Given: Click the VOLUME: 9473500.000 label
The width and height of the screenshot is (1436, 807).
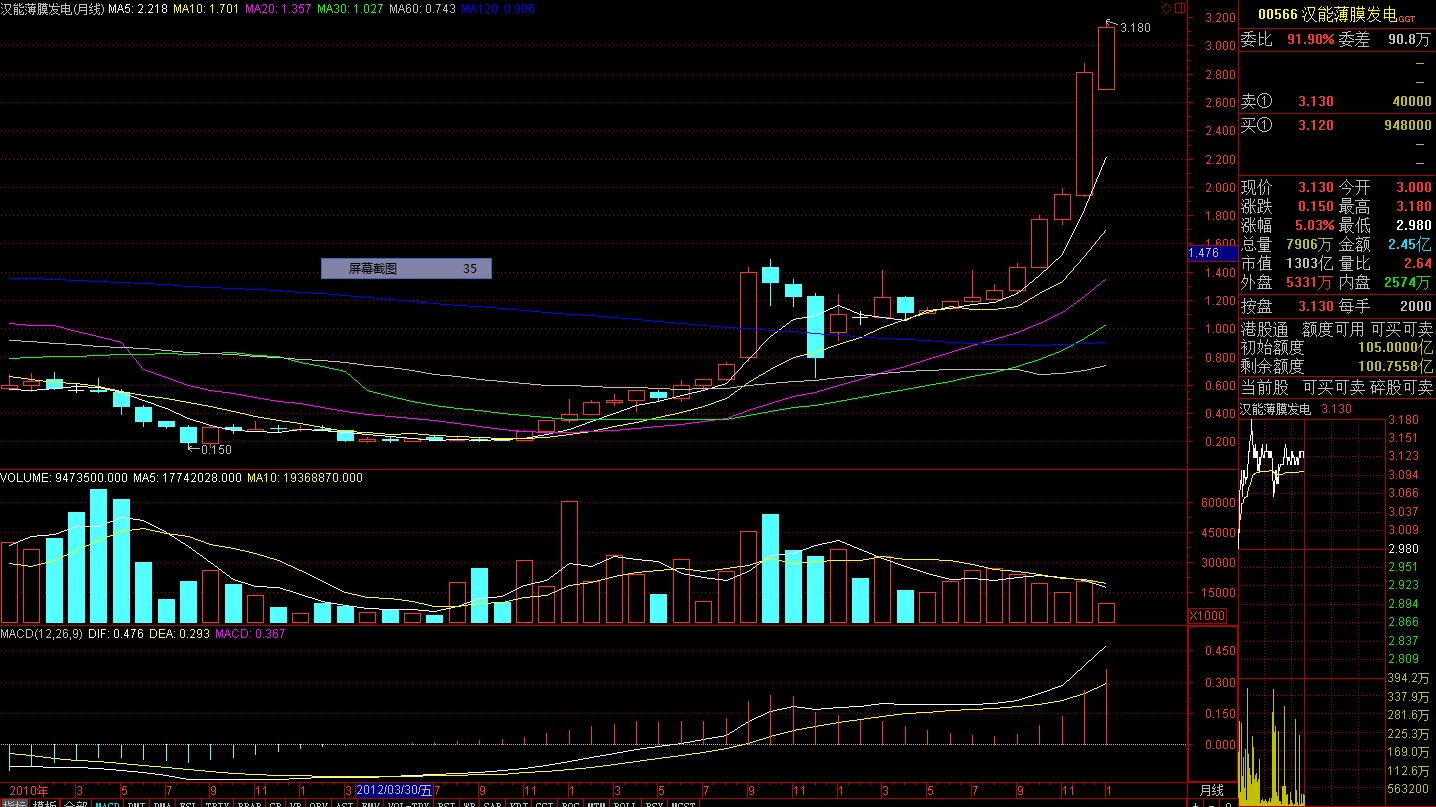Looking at the screenshot, I should click(x=64, y=478).
